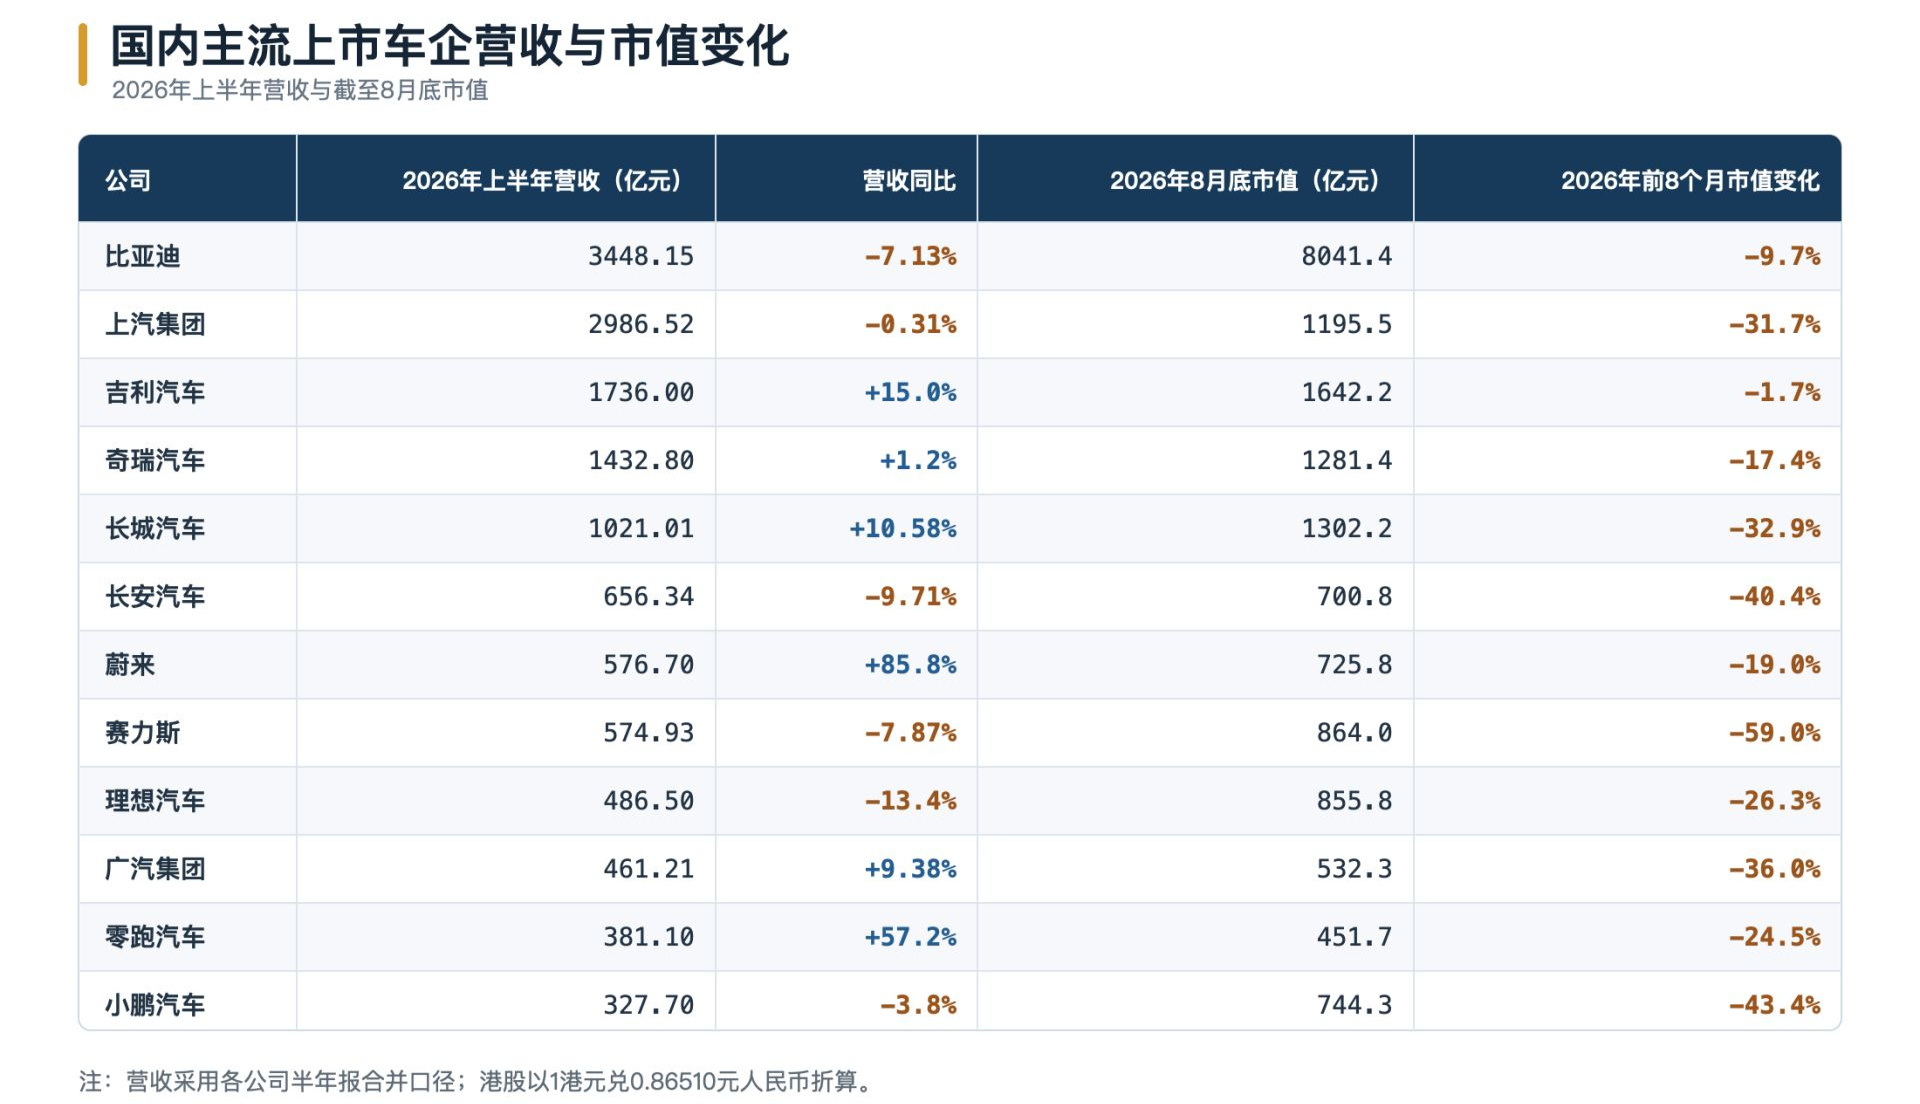Viewport: 1920px width, 1104px height.
Task: Select the footnote starting with 注：营收采用各公司半年报合并口径
Action: (x=477, y=1081)
